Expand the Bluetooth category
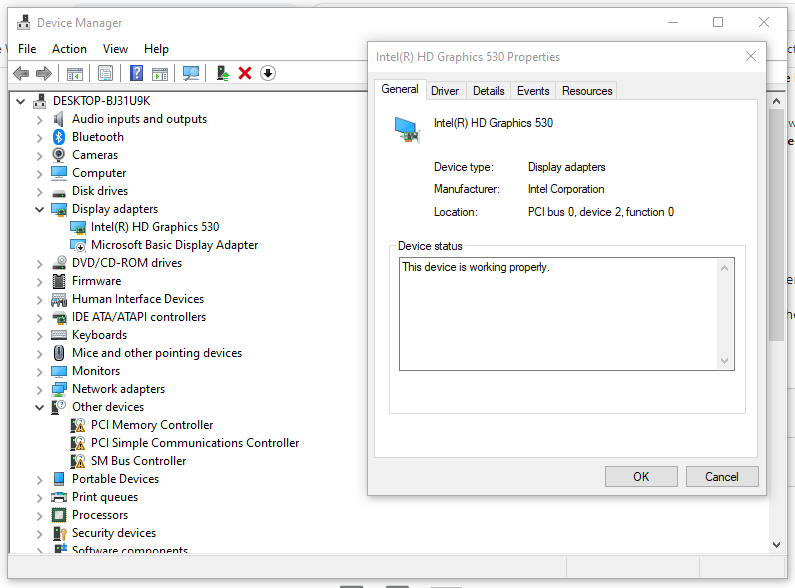The width and height of the screenshot is (795, 588). tap(40, 137)
